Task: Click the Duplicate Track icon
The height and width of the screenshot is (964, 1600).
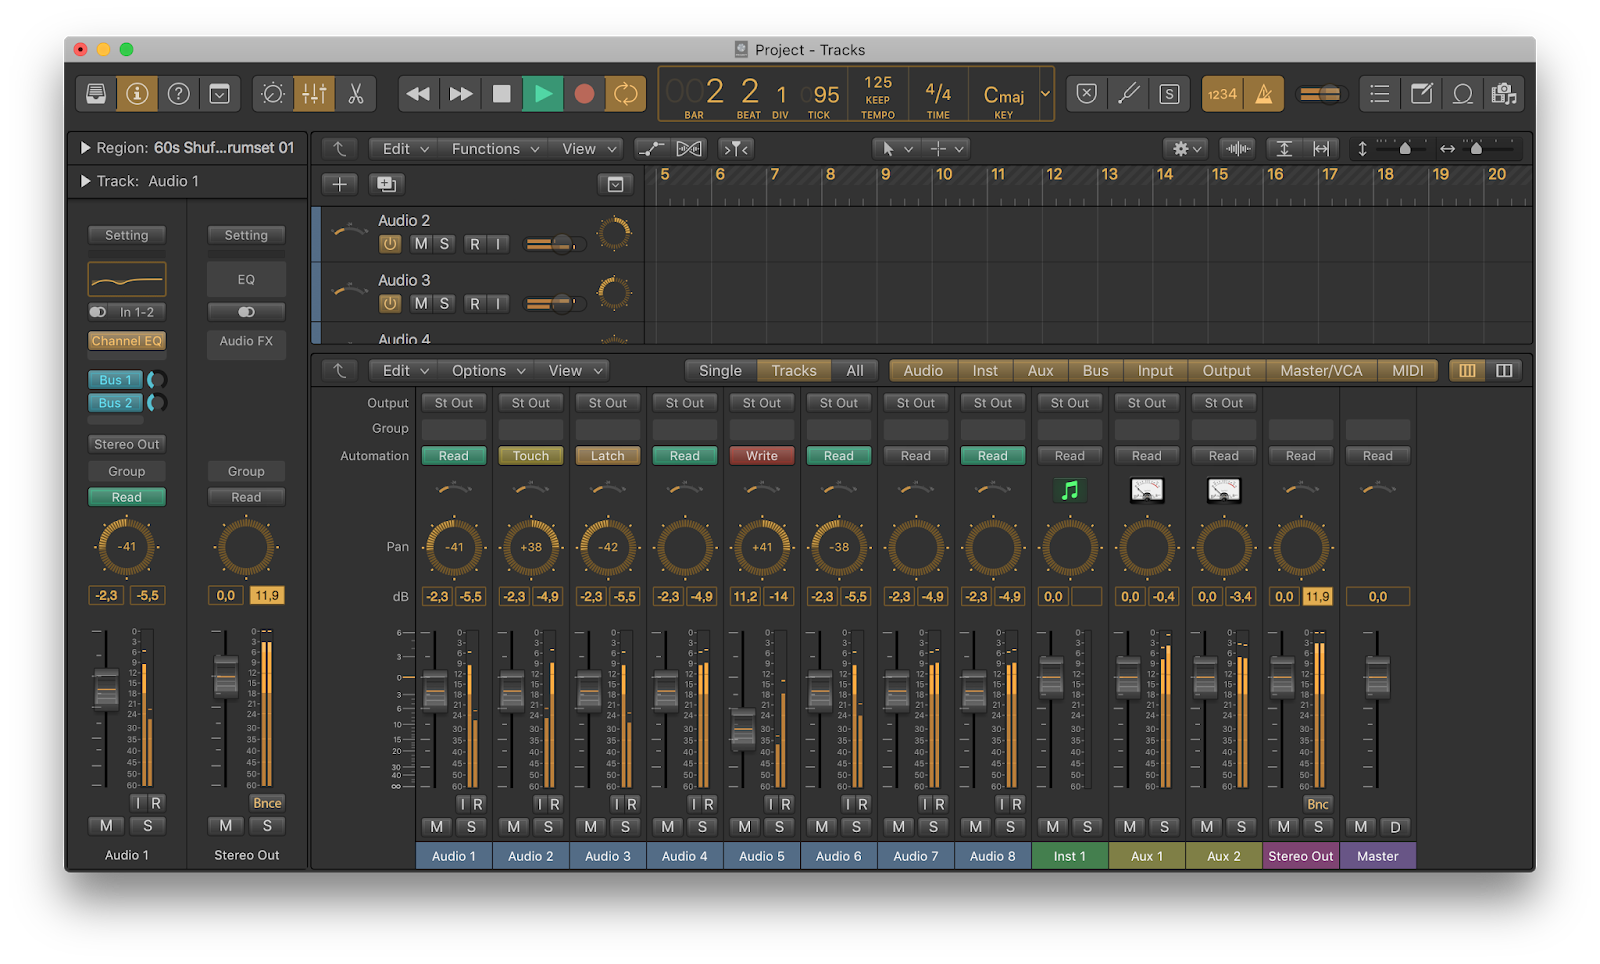Action: pyautogui.click(x=386, y=184)
